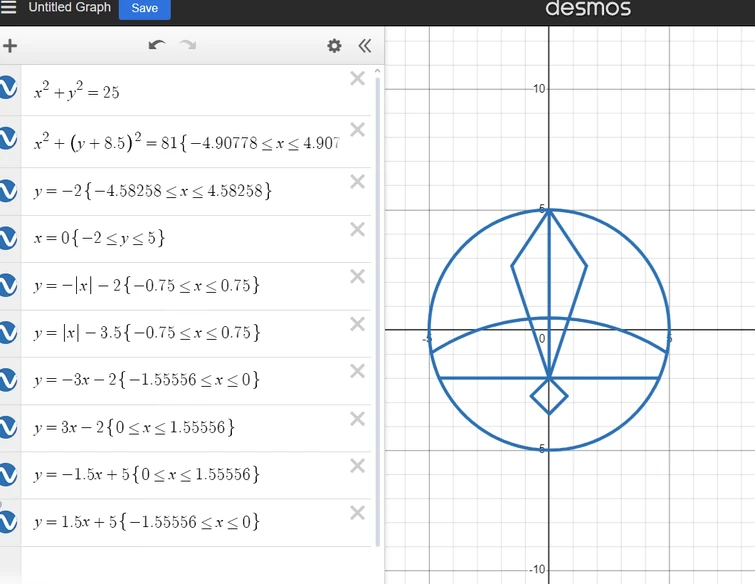Hide the y=3x-2 expression
Viewport: 755px width, 584px height.
pyautogui.click(x=8, y=428)
